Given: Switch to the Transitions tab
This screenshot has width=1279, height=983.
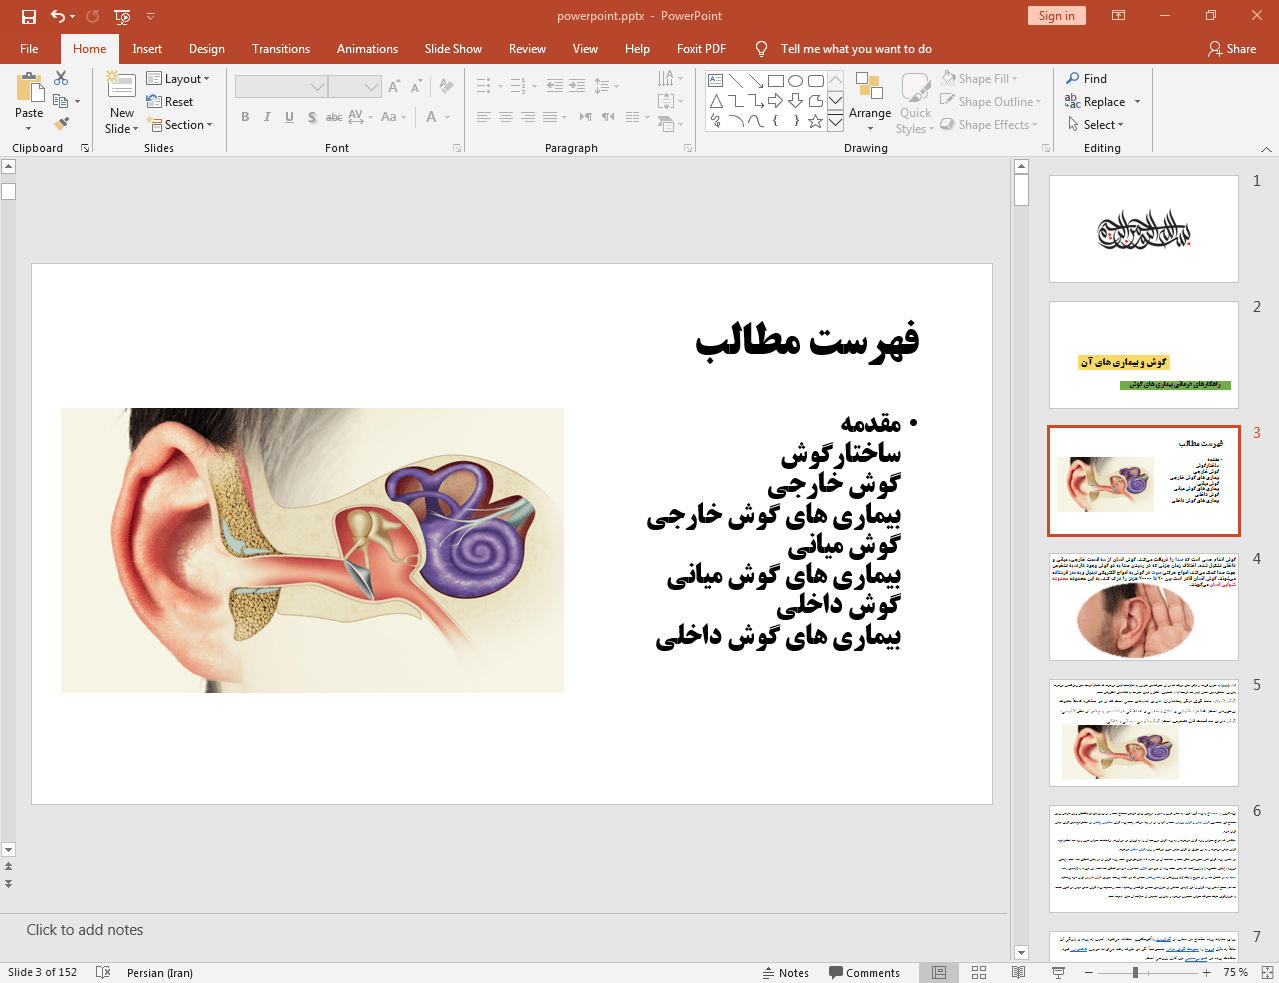Looking at the screenshot, I should click(x=280, y=49).
